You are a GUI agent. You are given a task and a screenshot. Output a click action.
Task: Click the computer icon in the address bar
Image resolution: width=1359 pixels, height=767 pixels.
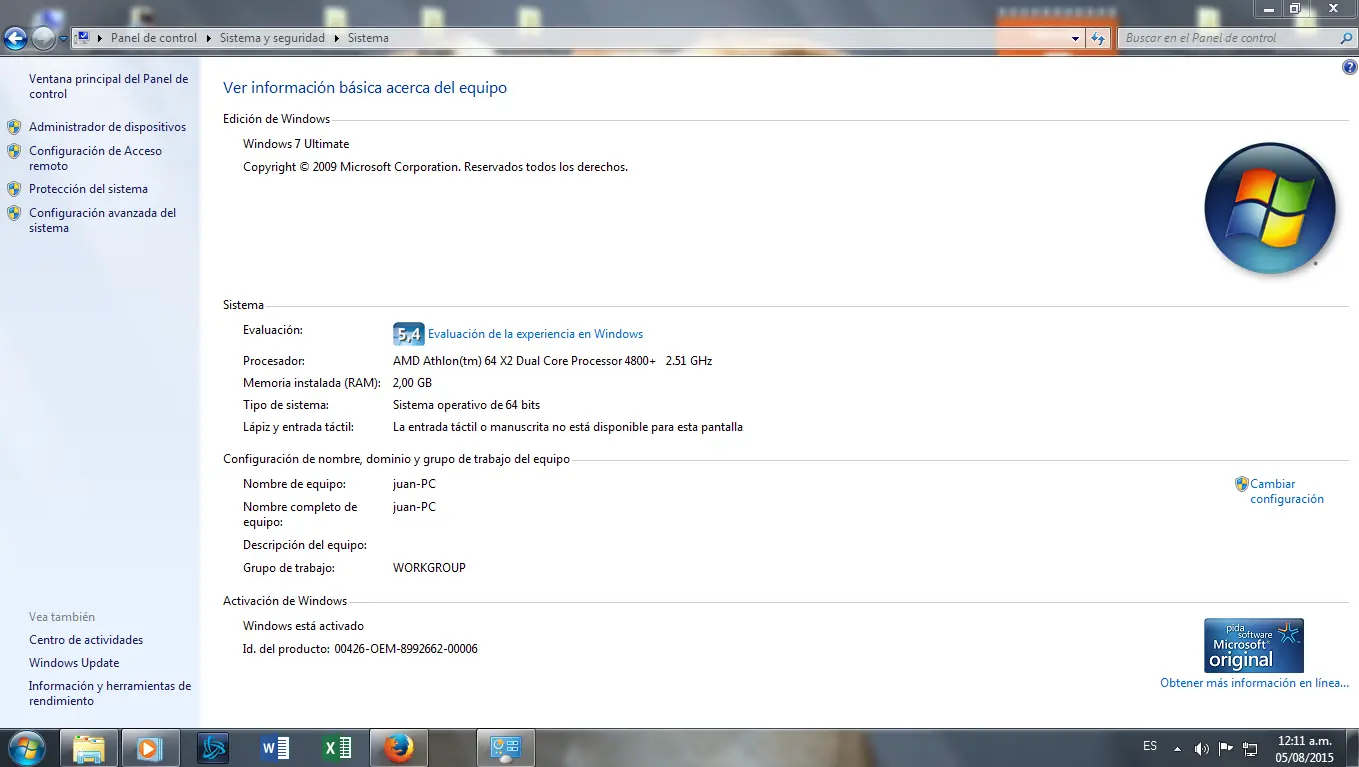click(x=84, y=38)
